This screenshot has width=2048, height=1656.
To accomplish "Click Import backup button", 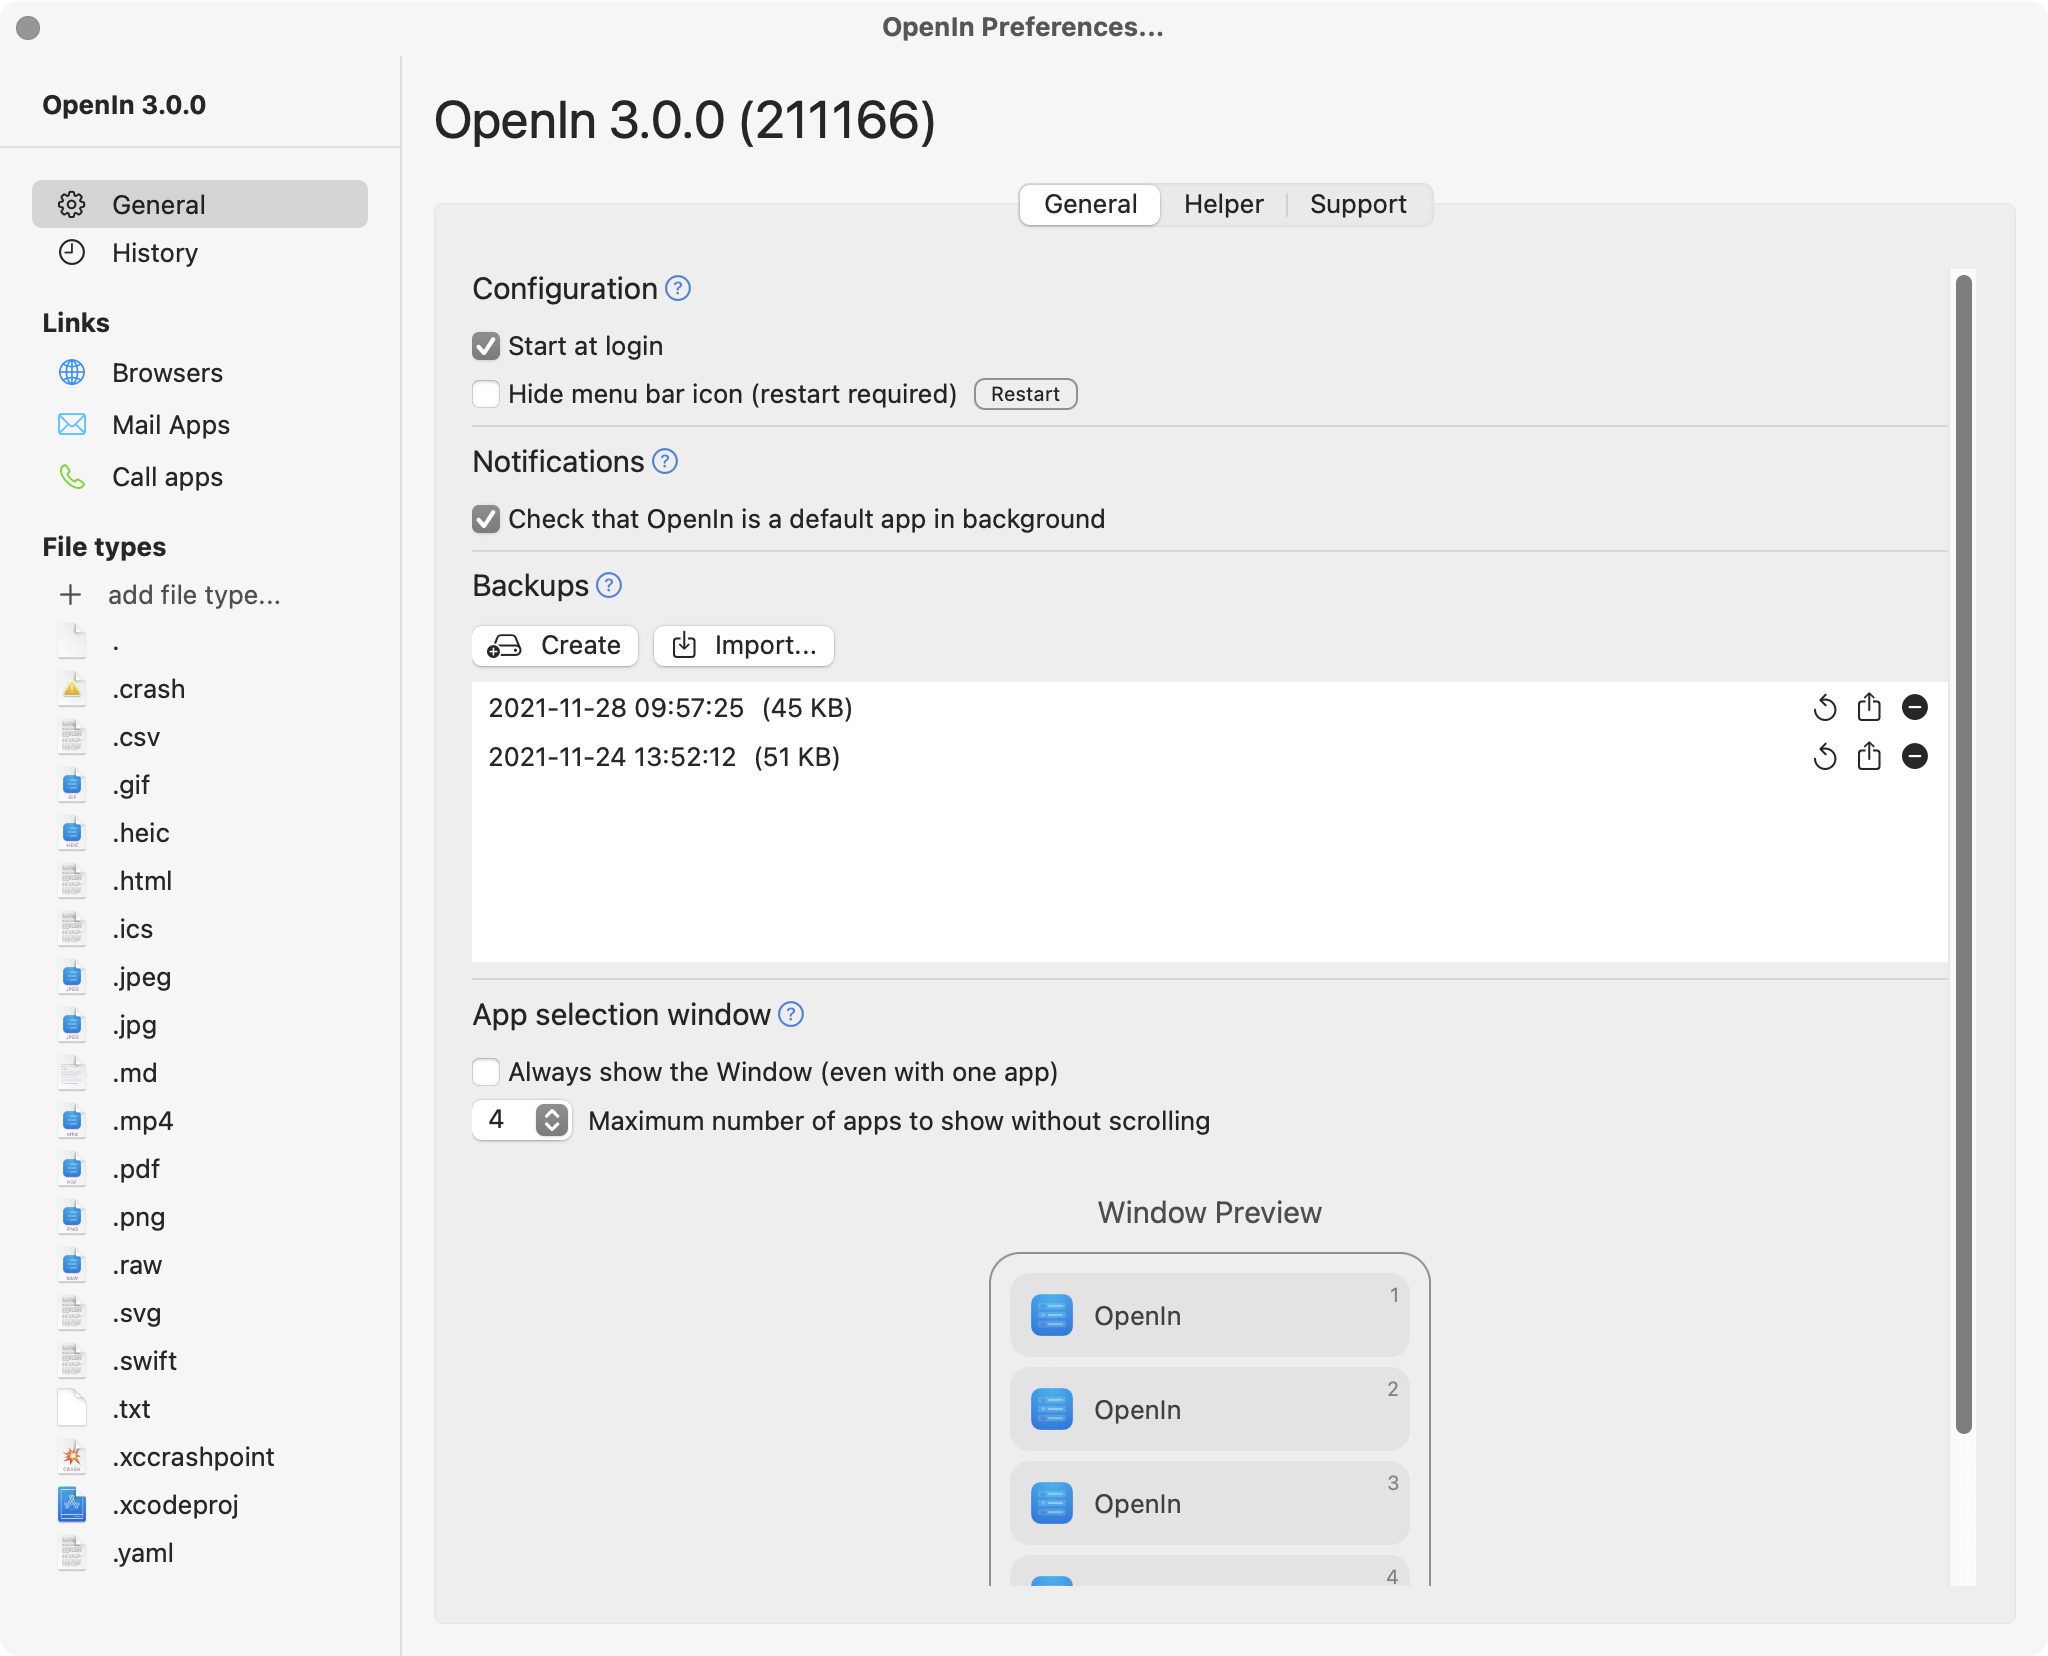I will pos(745,644).
